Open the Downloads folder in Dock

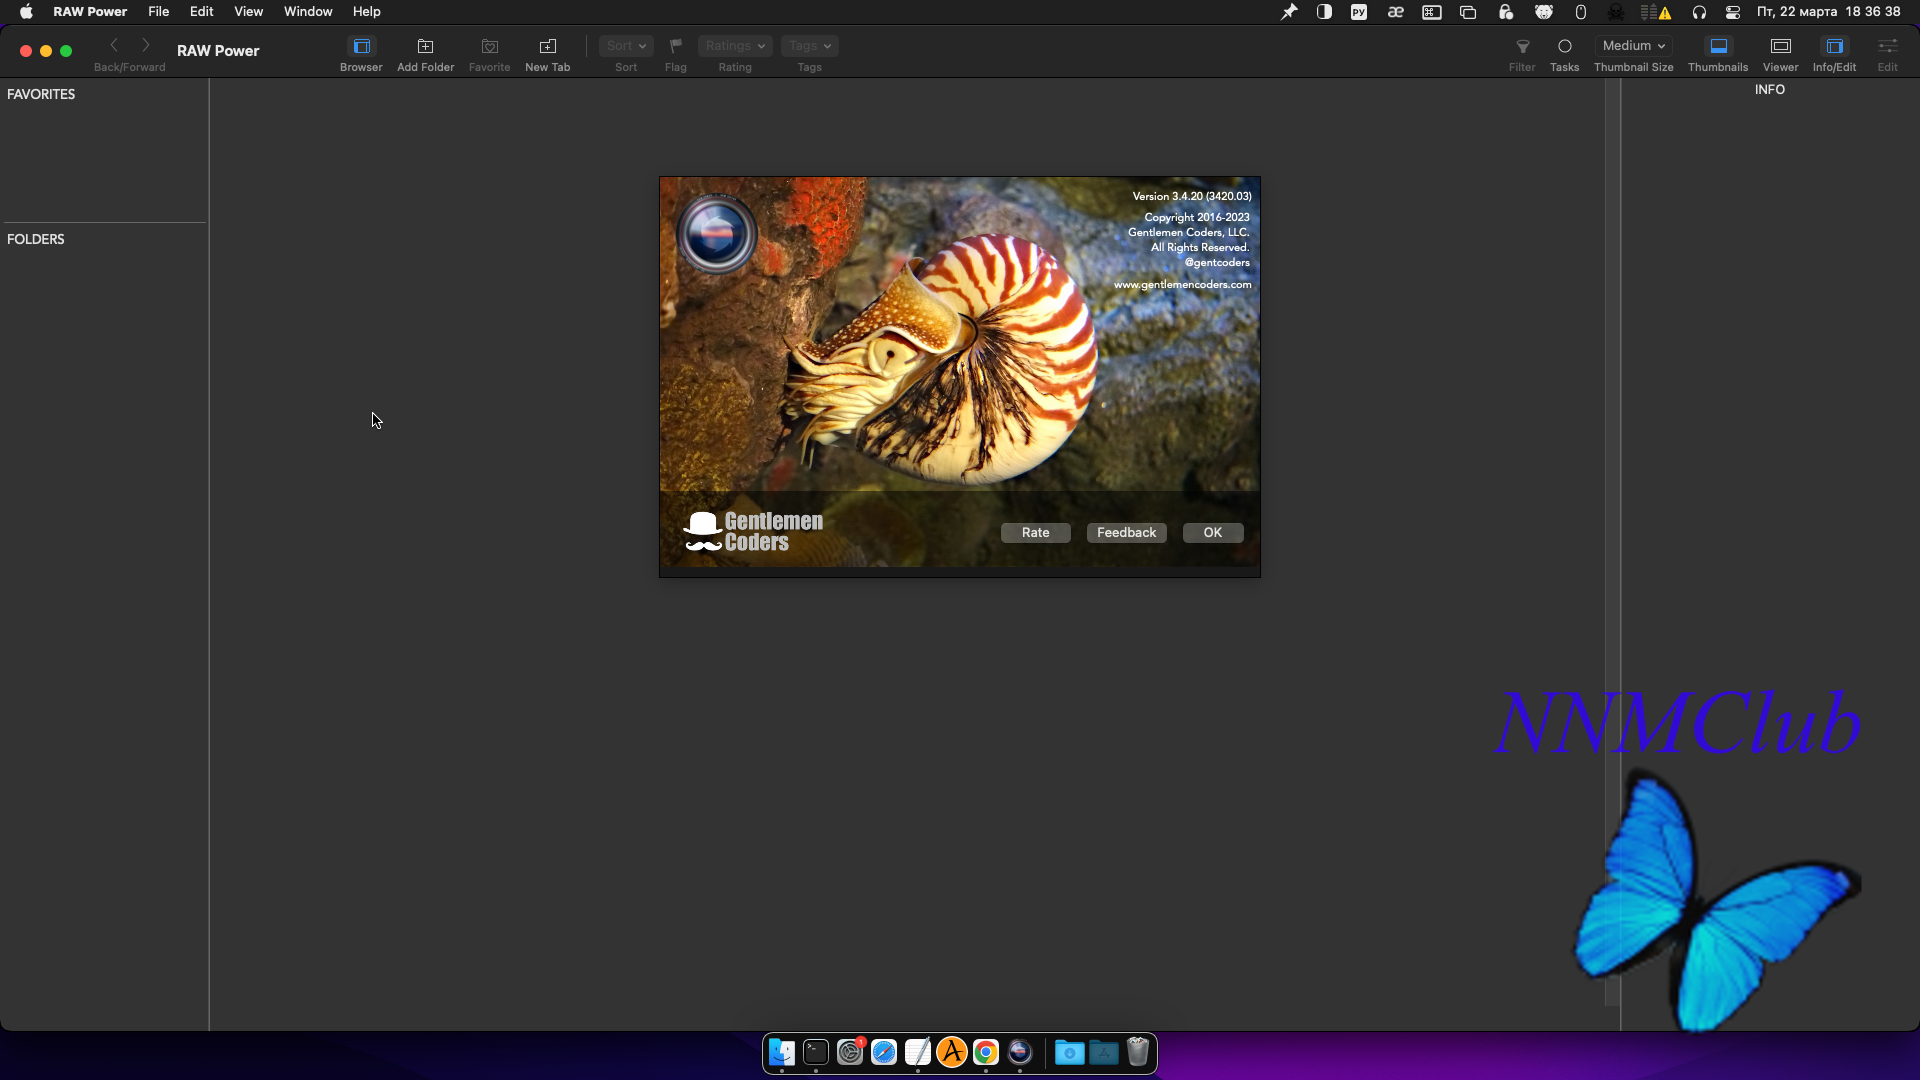pyautogui.click(x=1070, y=1052)
